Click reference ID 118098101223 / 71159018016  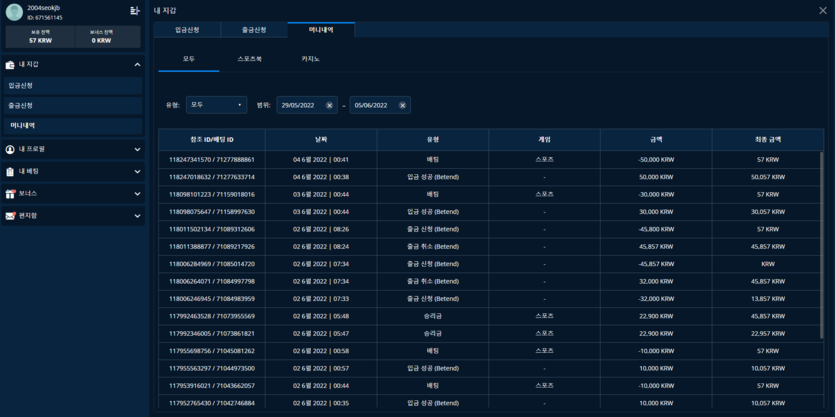[x=211, y=194]
